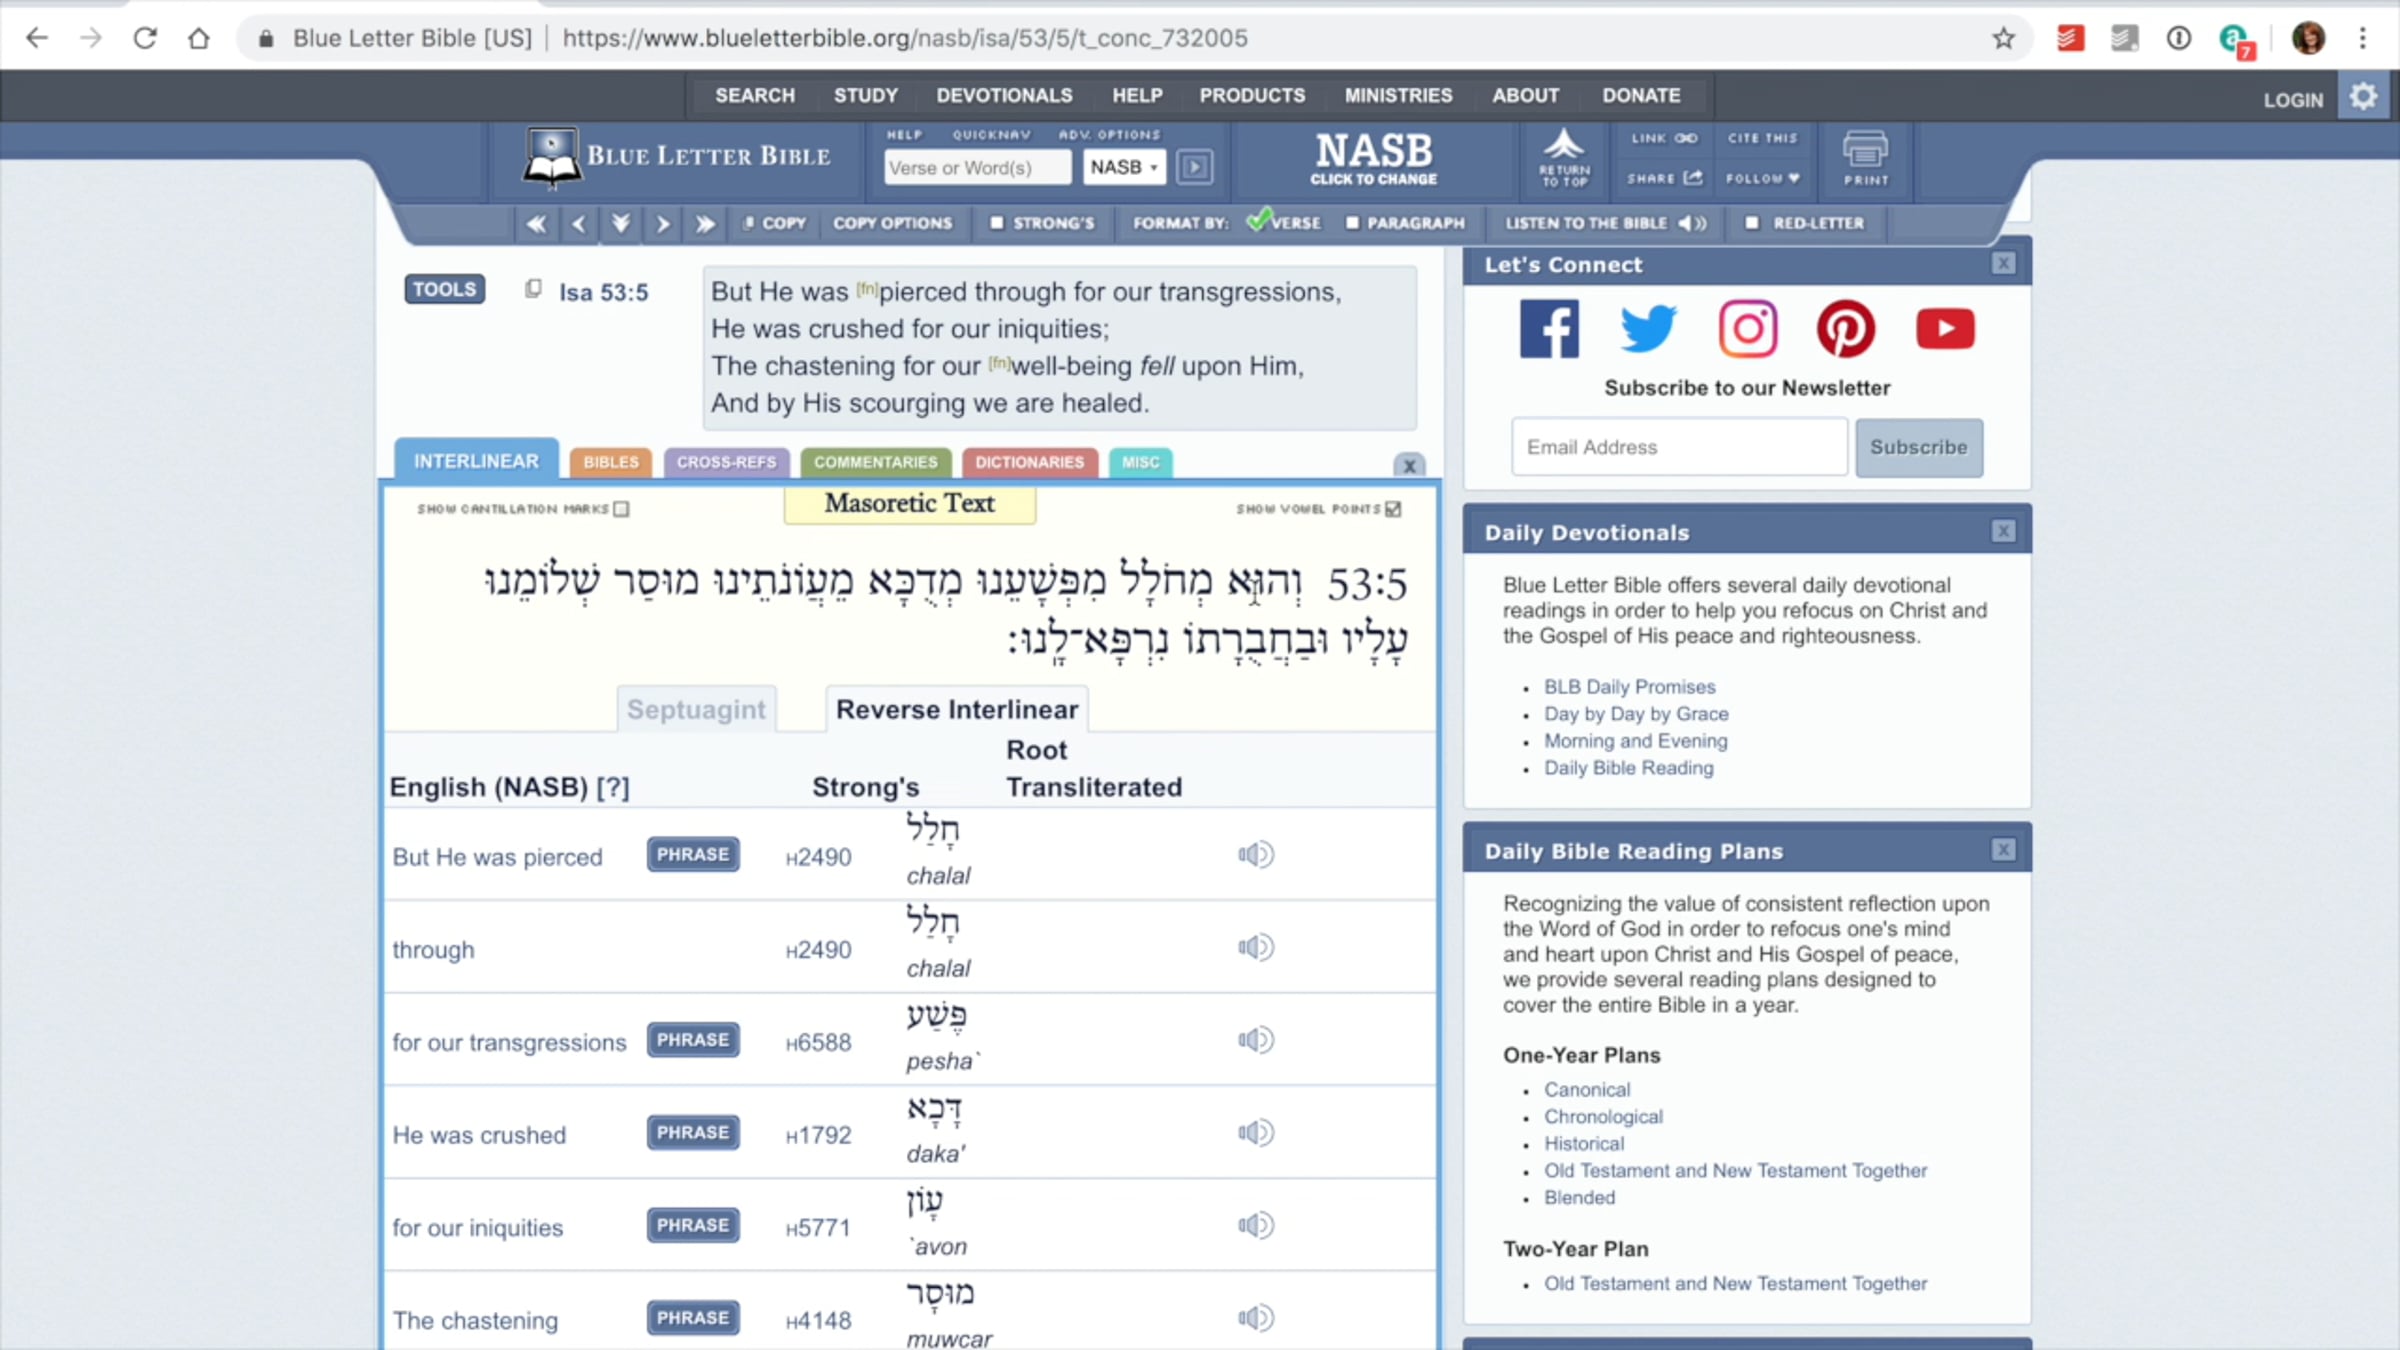Copy verse Isa 53:5 icon
The height and width of the screenshot is (1350, 2400).
point(533,289)
